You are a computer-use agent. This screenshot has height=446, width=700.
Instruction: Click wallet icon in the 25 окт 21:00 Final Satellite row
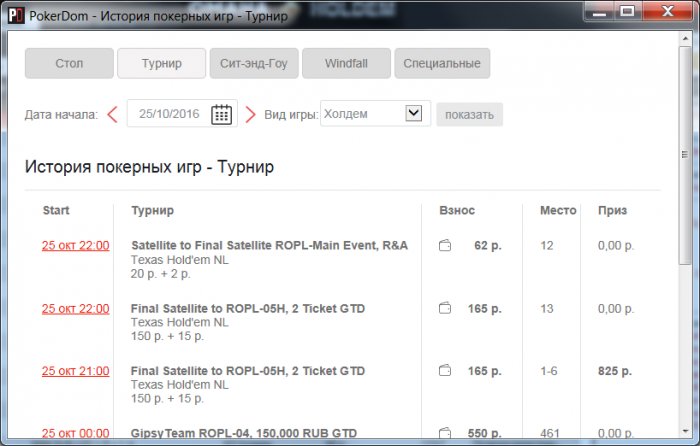pyautogui.click(x=445, y=371)
